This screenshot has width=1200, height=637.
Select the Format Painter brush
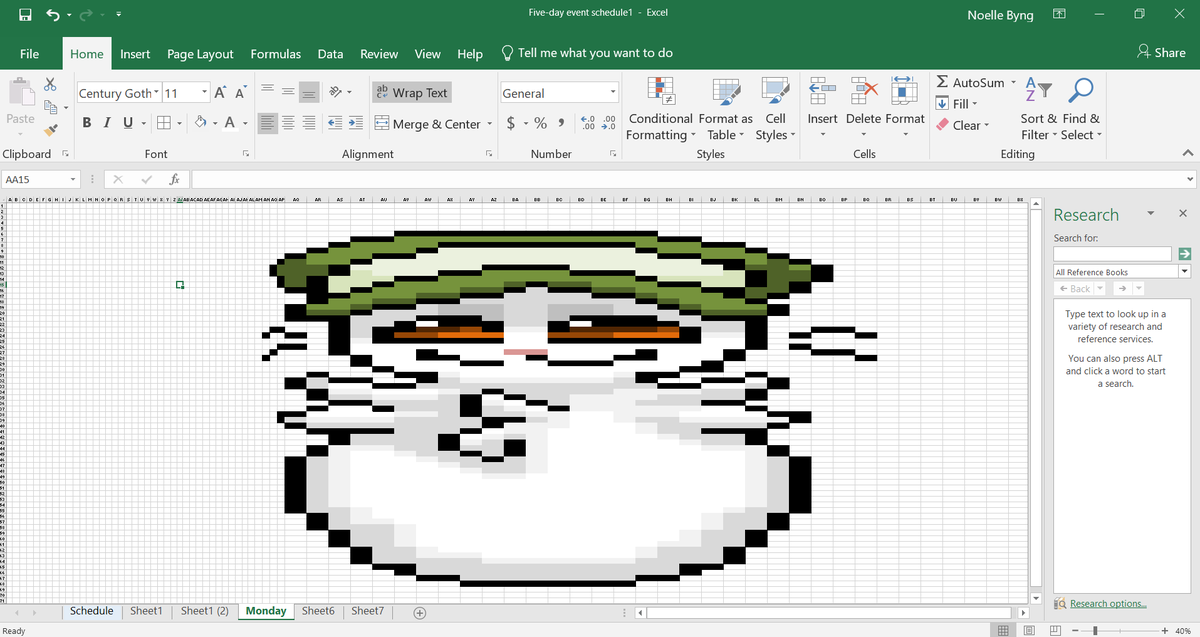pos(50,131)
